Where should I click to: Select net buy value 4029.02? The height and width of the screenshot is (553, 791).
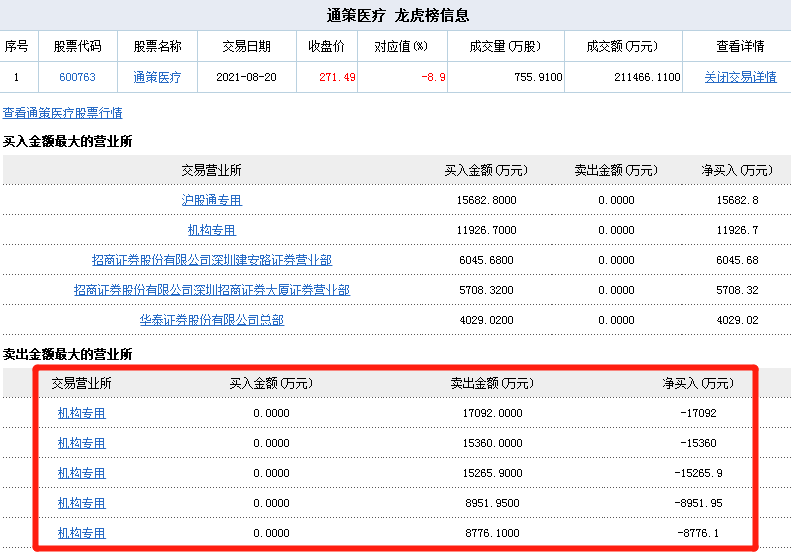738,320
